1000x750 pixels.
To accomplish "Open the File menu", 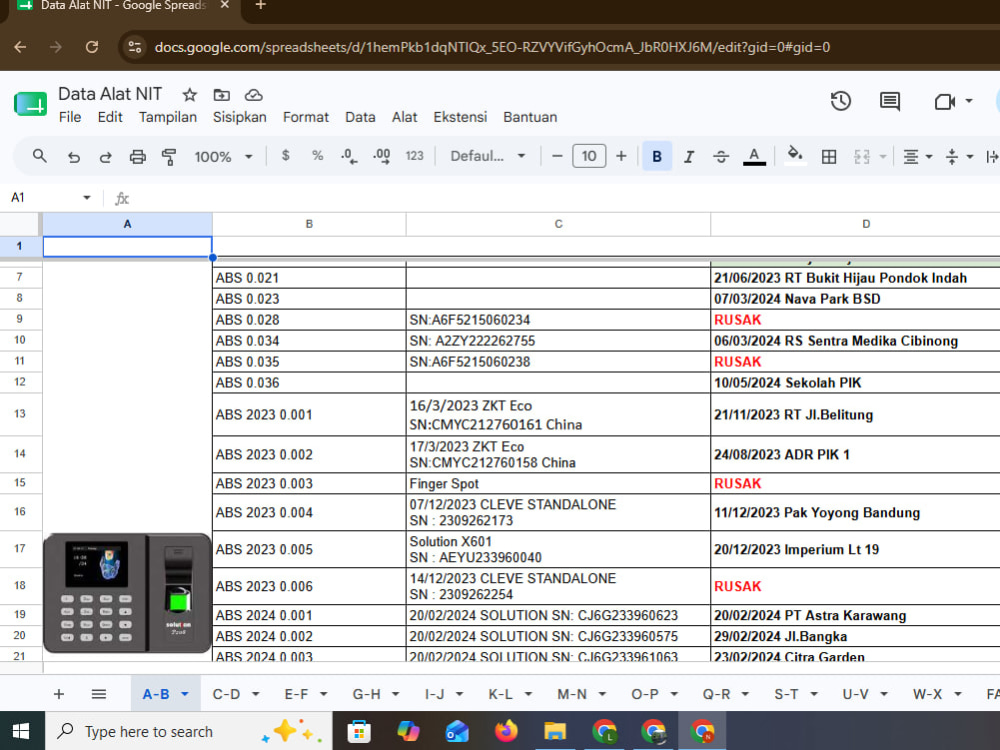I will click(70, 117).
